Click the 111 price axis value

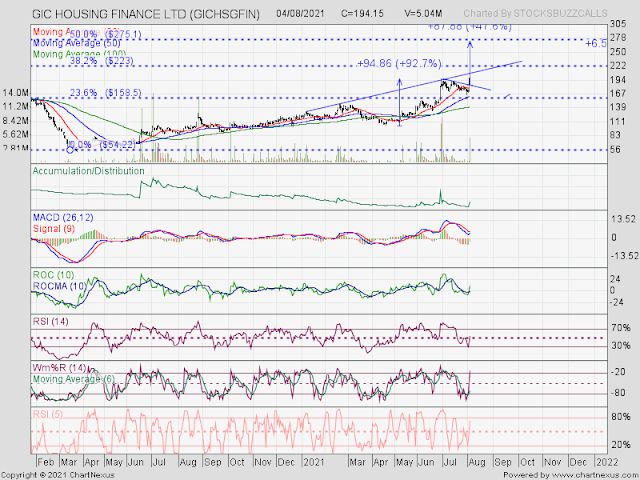click(618, 122)
